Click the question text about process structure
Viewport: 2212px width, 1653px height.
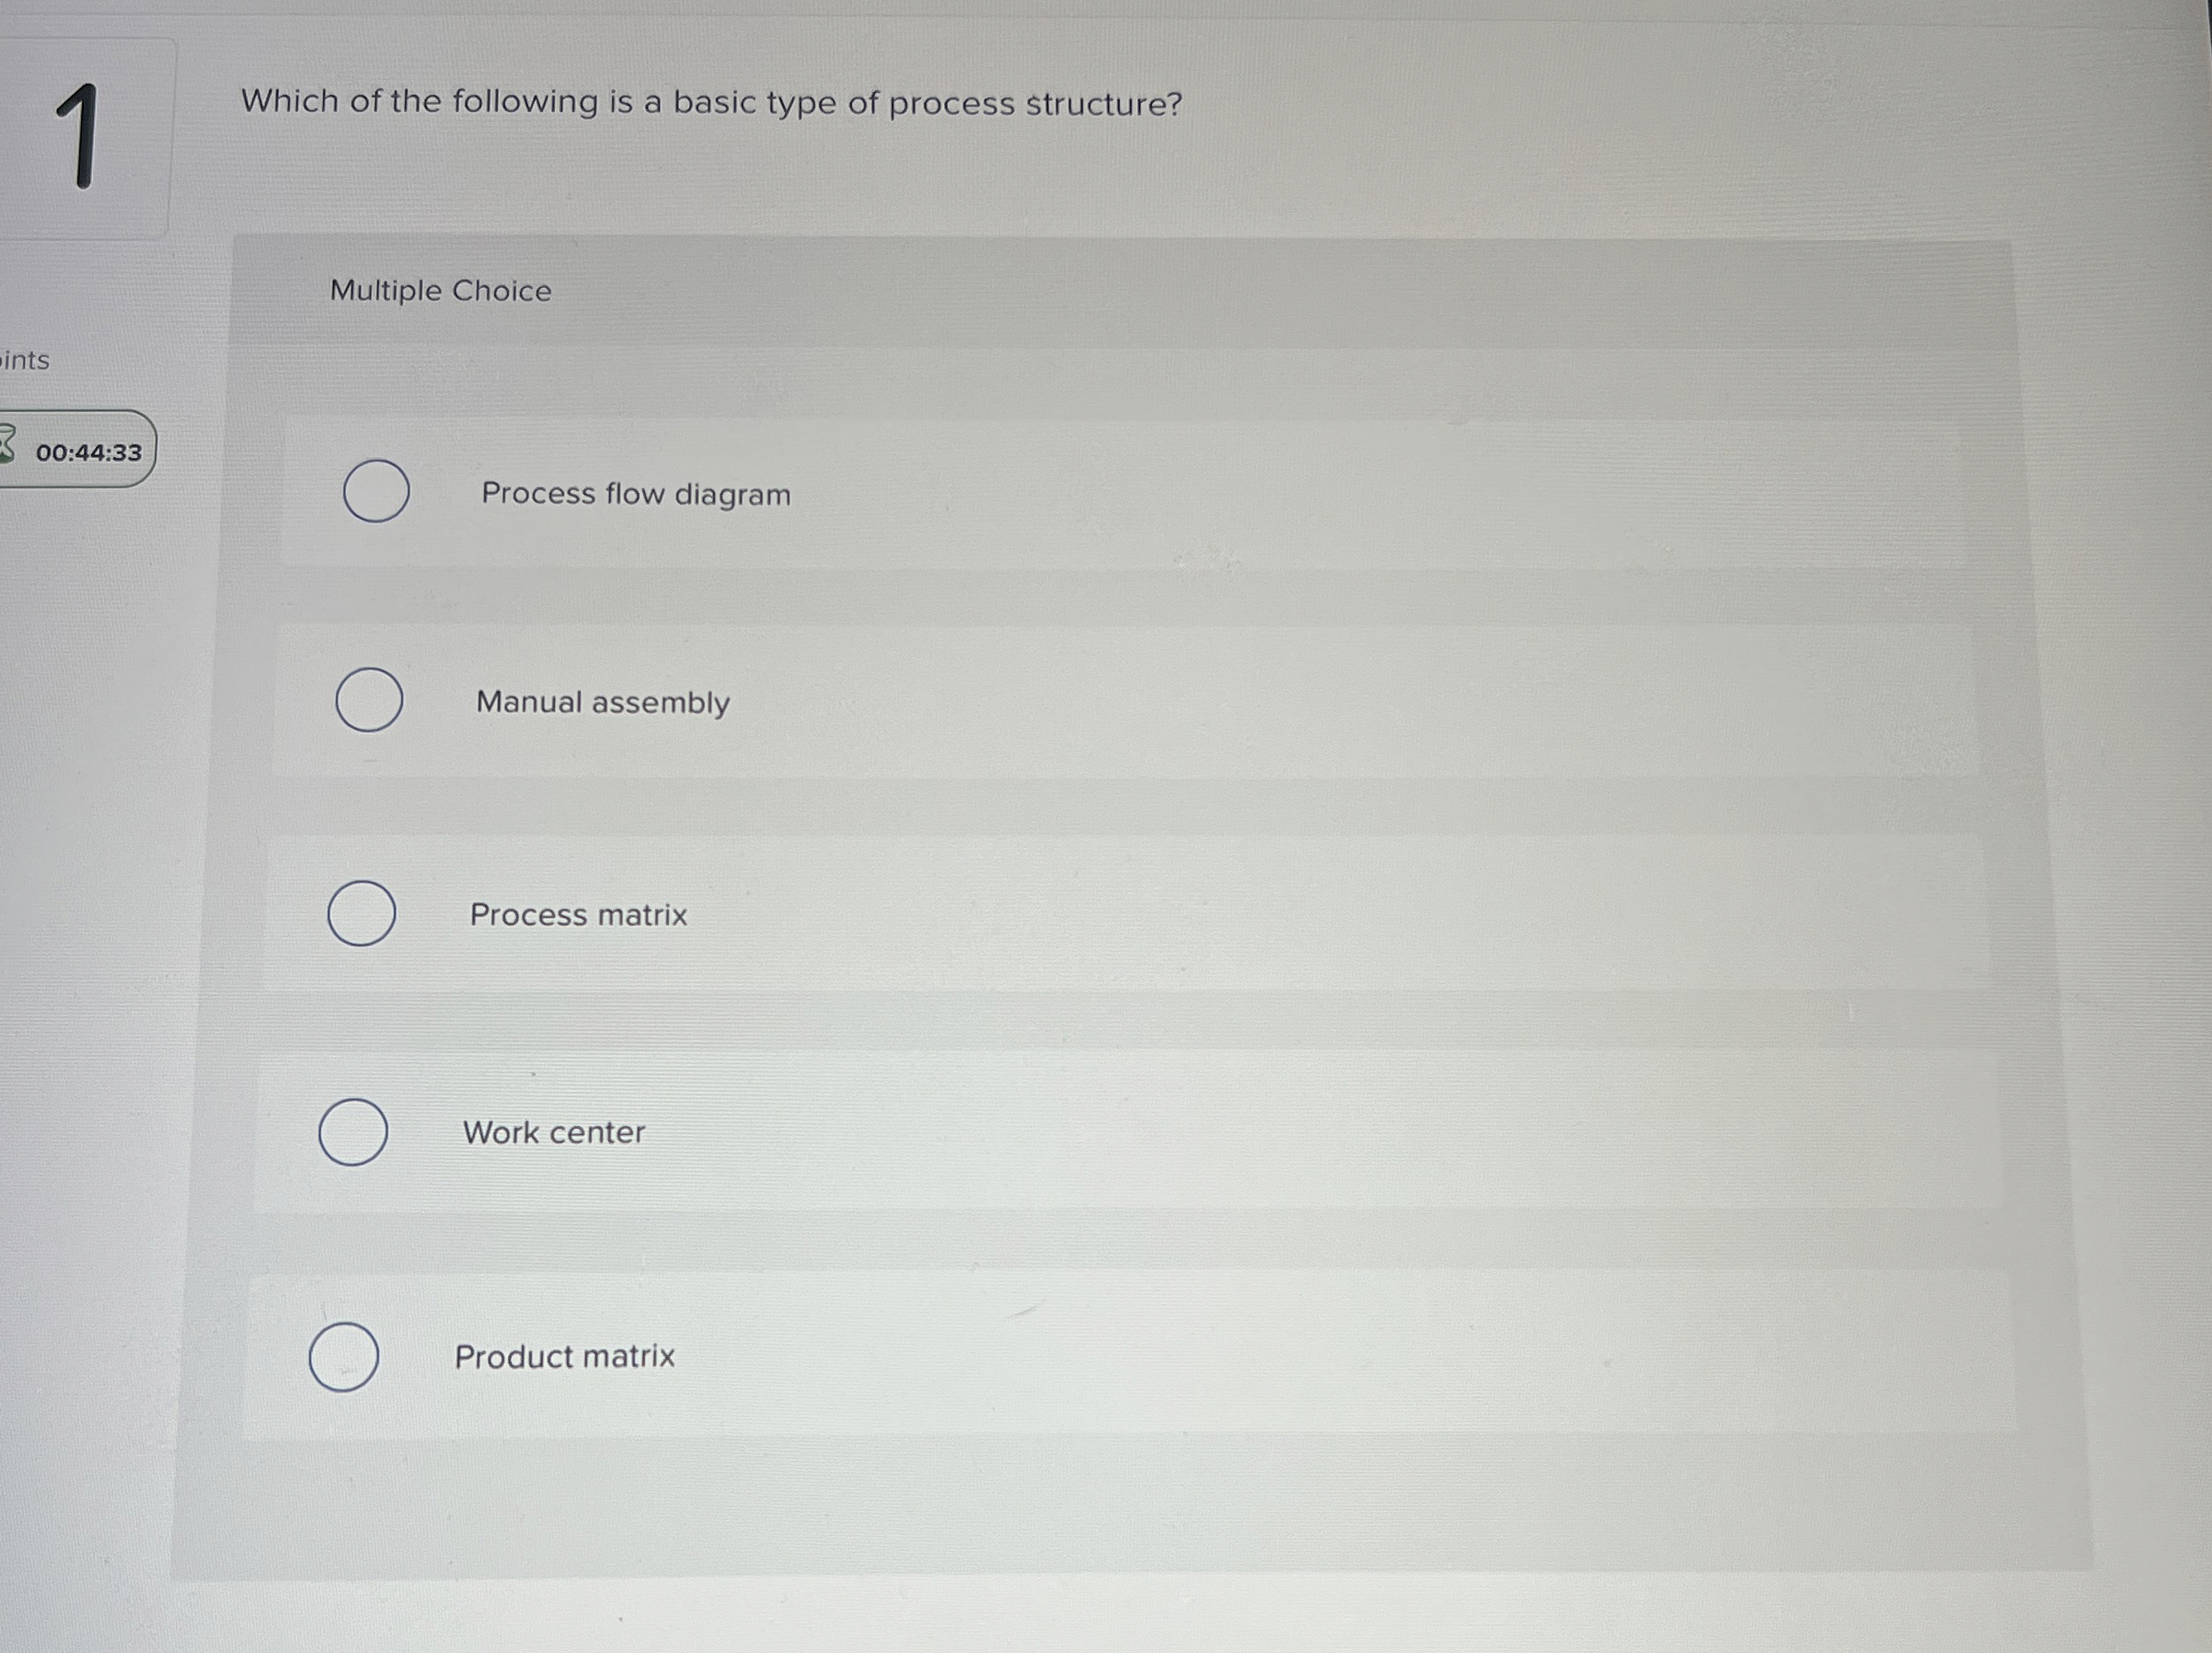[x=711, y=103]
